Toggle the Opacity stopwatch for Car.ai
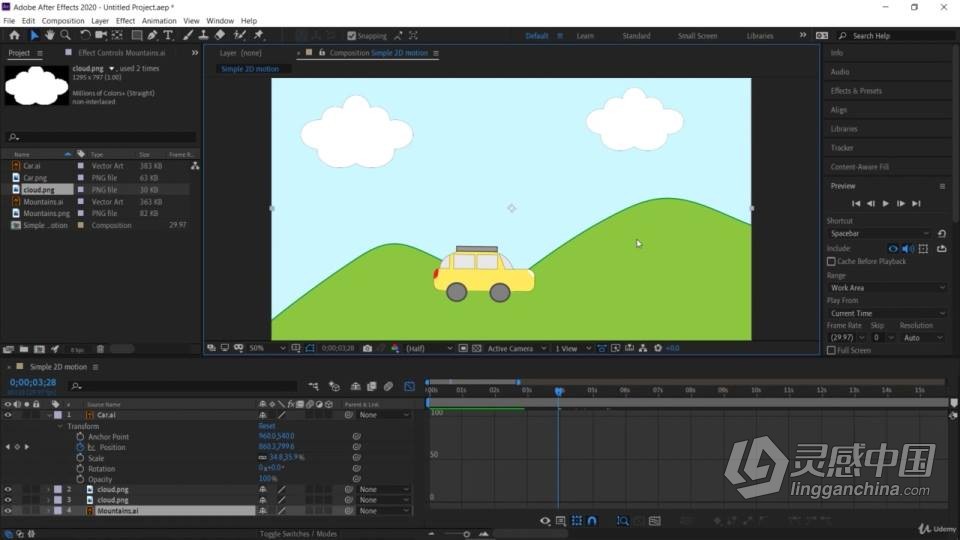 click(x=80, y=479)
